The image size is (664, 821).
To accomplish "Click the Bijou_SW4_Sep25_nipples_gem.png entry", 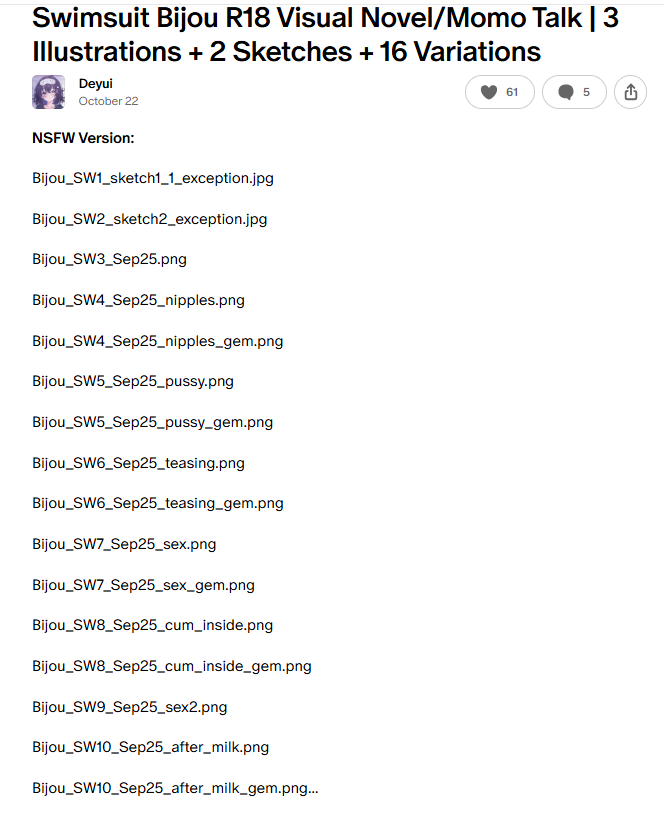I will 158,341.
